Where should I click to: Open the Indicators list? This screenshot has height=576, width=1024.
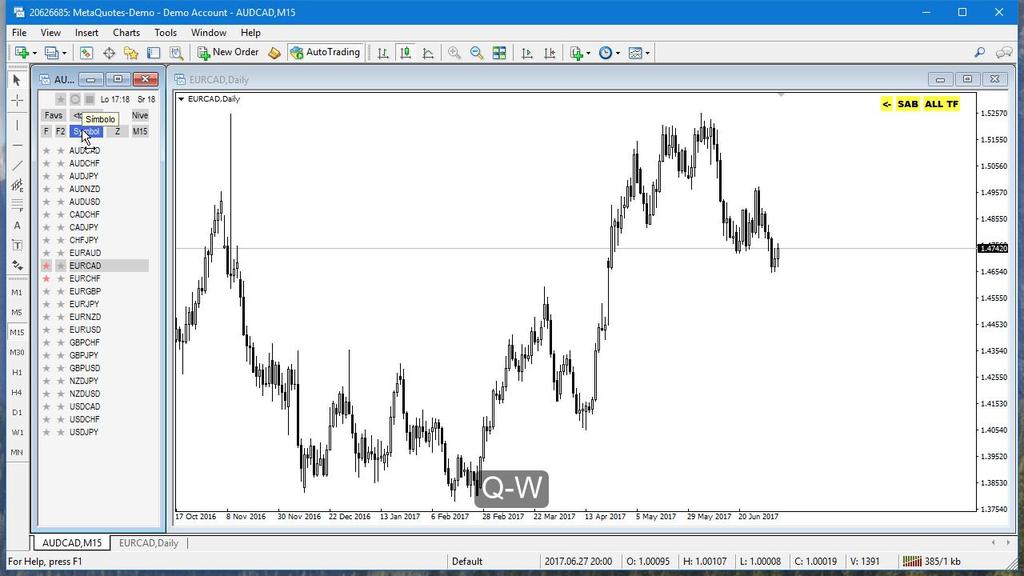(578, 52)
